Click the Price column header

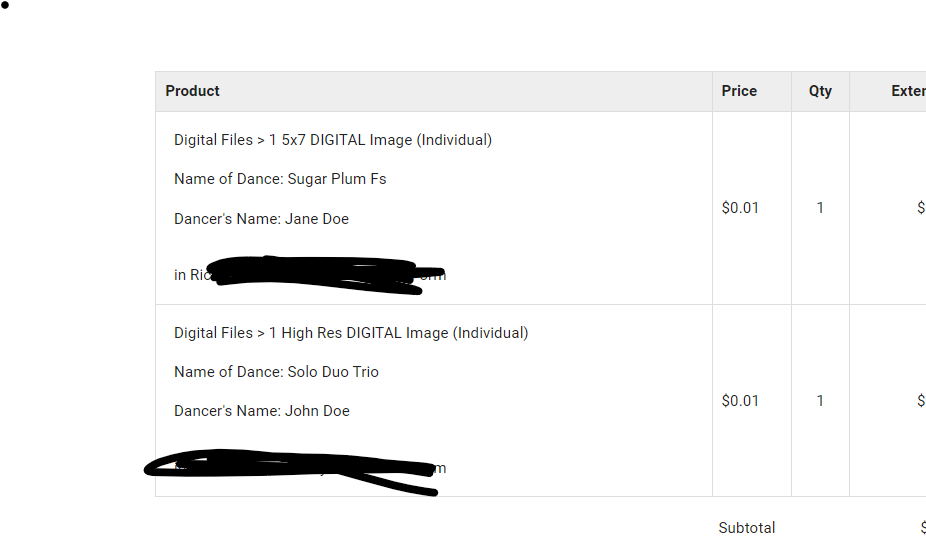click(739, 91)
